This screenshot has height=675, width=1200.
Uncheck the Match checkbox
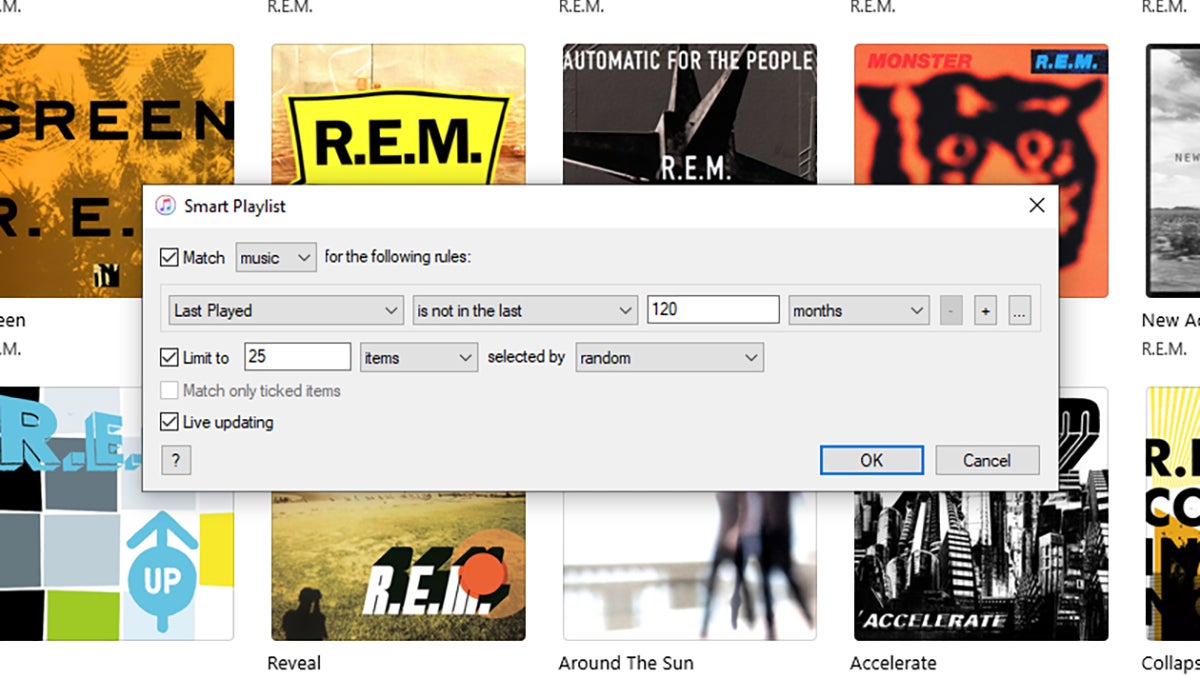170,257
